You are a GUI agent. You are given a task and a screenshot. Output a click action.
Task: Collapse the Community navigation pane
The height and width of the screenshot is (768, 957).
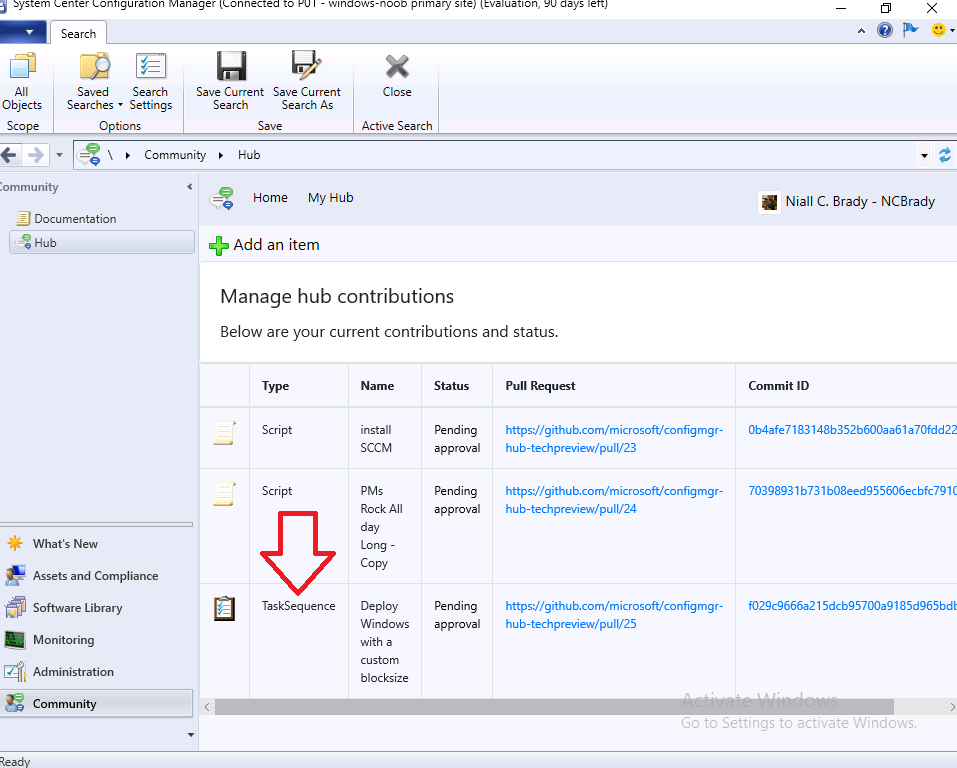pyautogui.click(x=190, y=187)
